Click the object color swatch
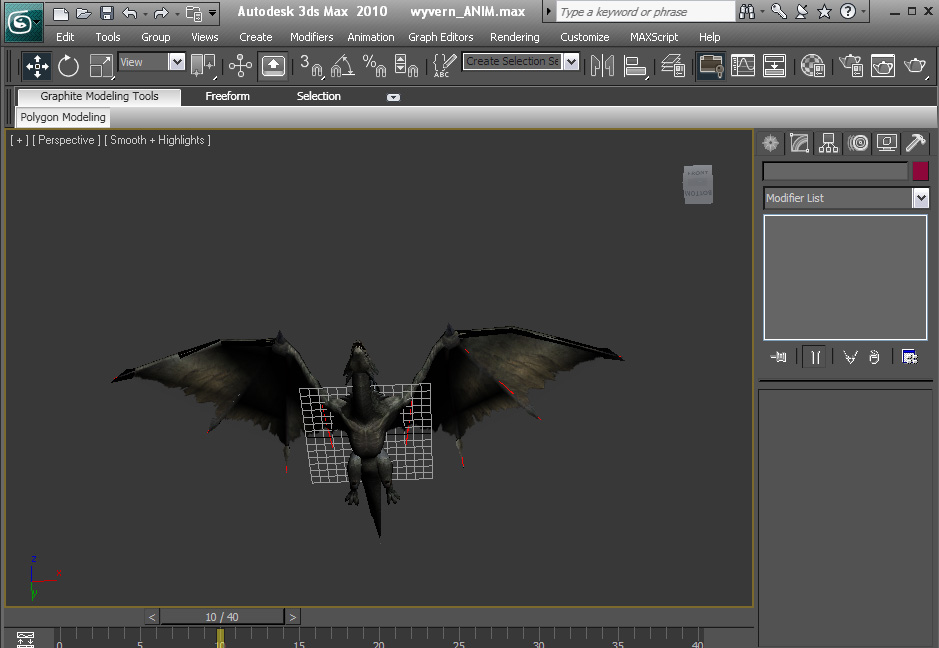The image size is (939, 648). pos(920,171)
